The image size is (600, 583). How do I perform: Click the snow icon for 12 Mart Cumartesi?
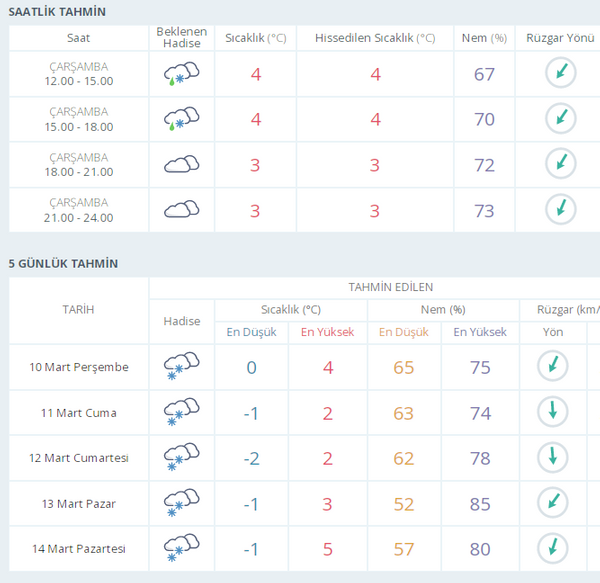(x=181, y=457)
